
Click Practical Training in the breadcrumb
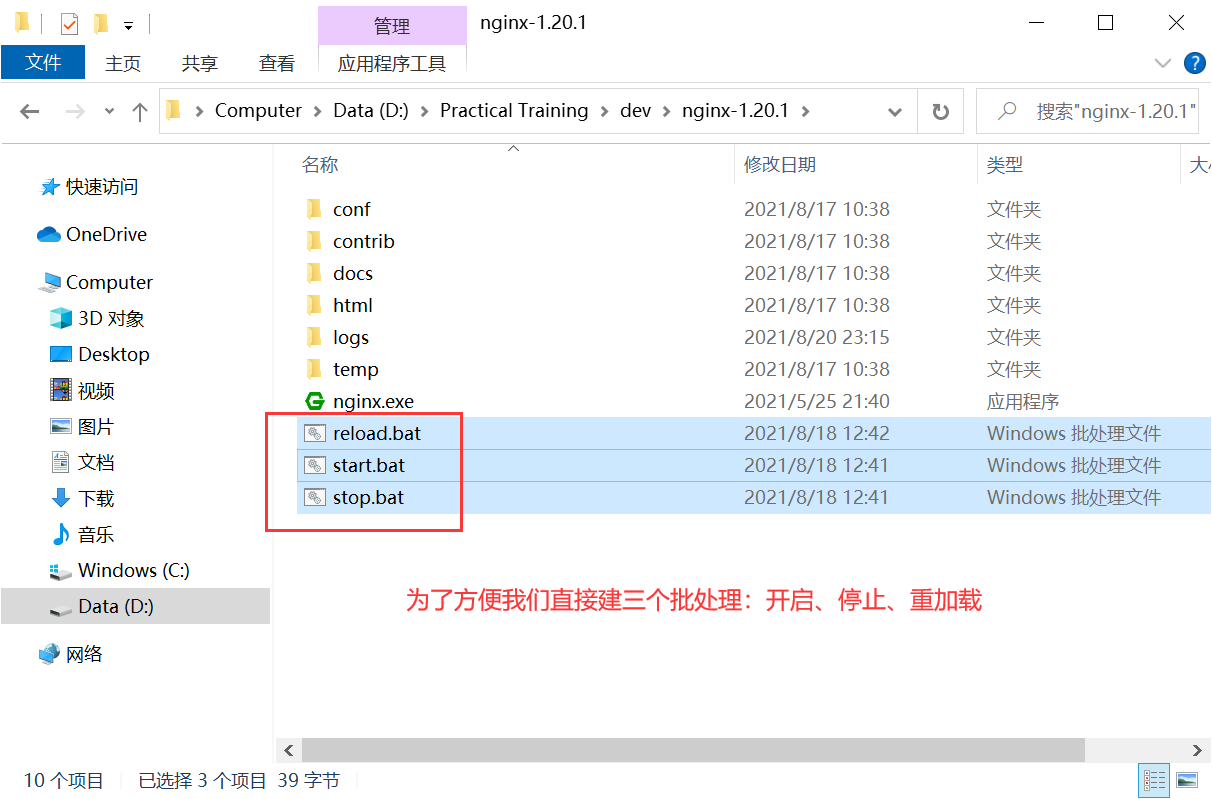[x=514, y=110]
